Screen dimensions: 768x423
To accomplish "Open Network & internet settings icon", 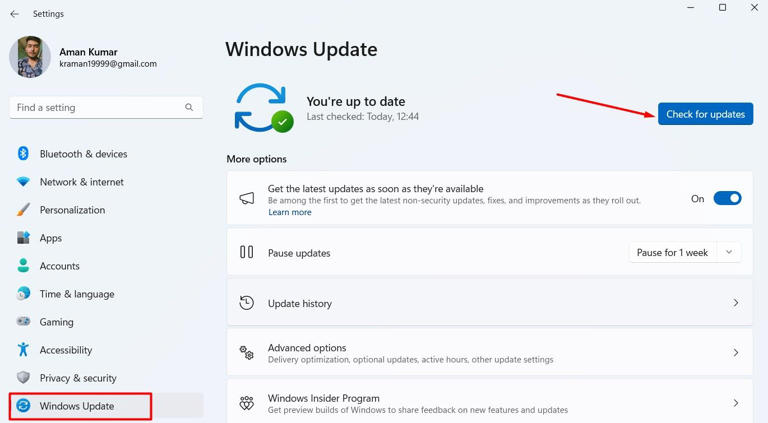I will [23, 182].
